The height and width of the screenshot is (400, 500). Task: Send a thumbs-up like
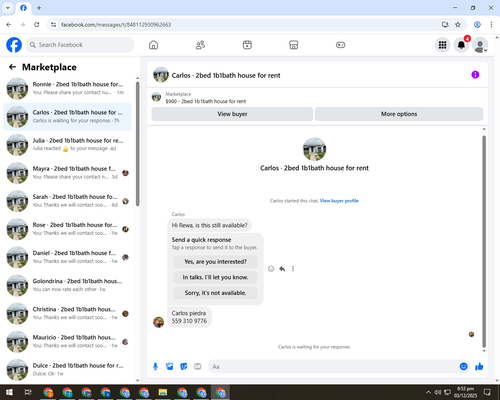[479, 367]
